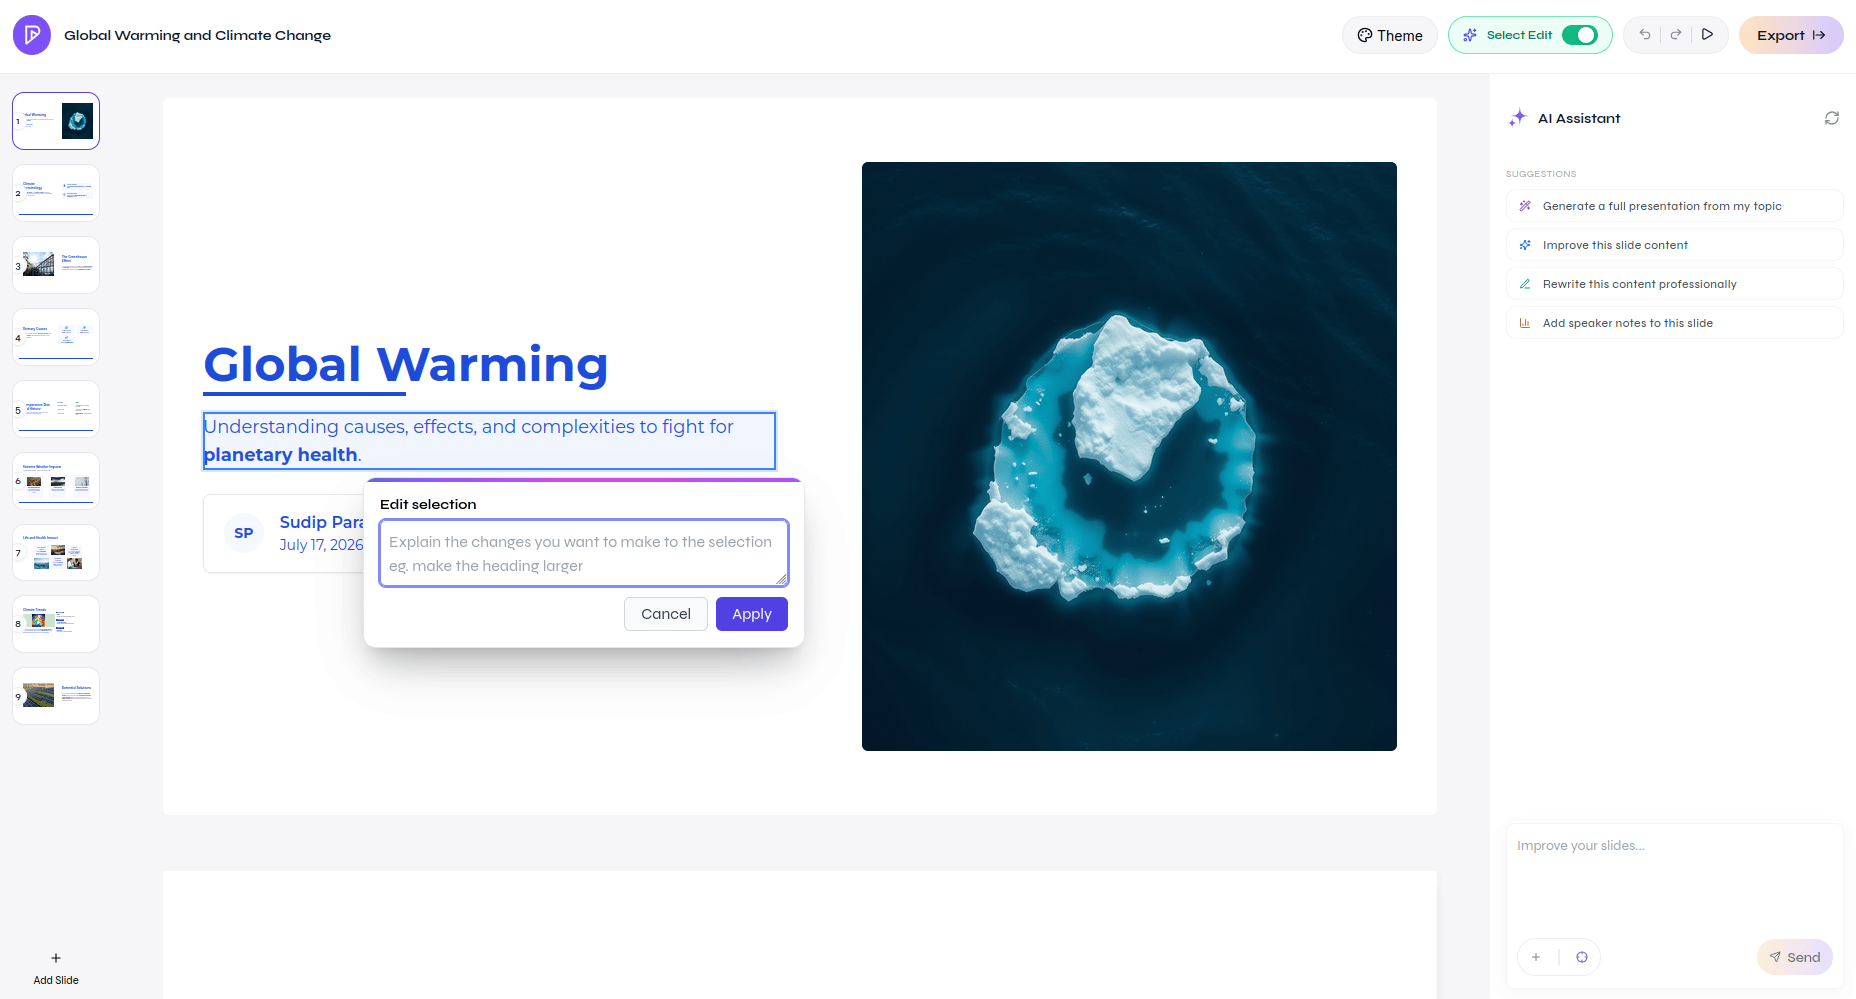Image resolution: width=1856 pixels, height=999 pixels.
Task: Select slide 2 thumbnail
Action: (56, 193)
